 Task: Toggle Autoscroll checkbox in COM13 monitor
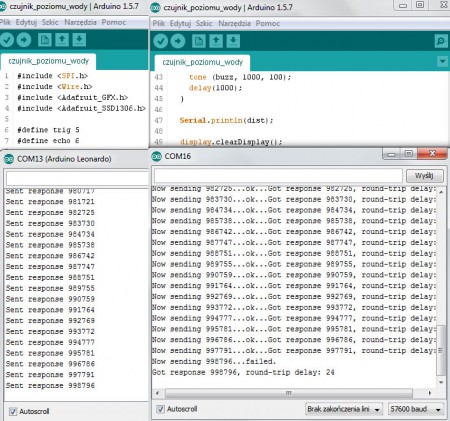(x=13, y=411)
